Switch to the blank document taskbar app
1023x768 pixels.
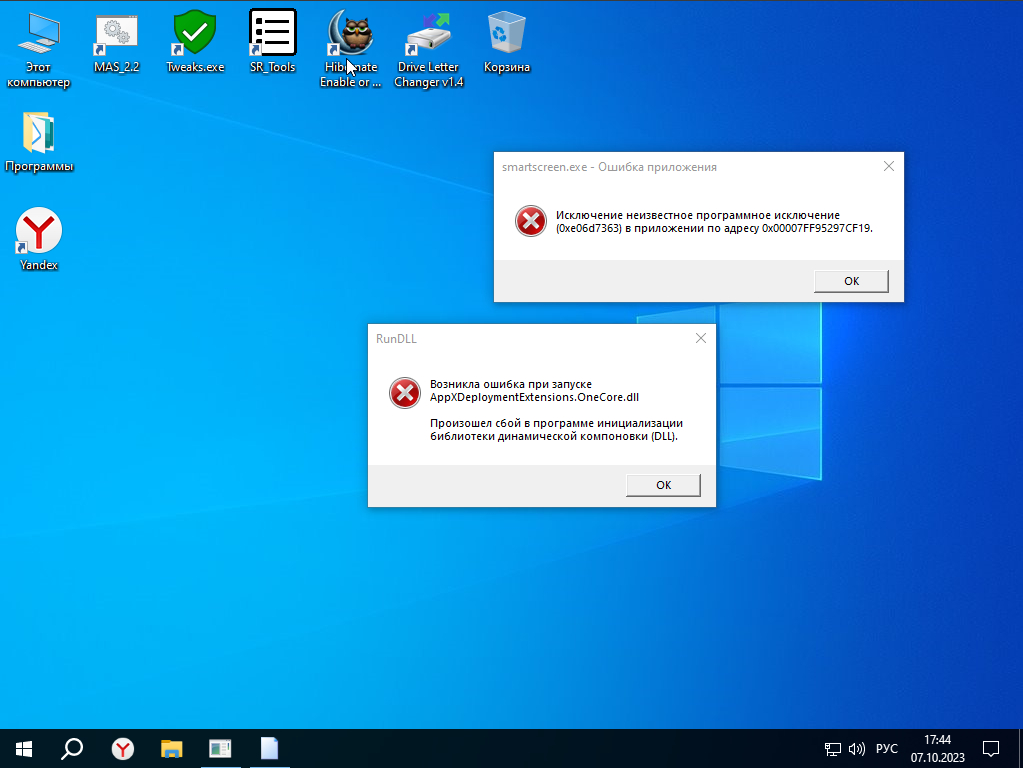click(269, 748)
